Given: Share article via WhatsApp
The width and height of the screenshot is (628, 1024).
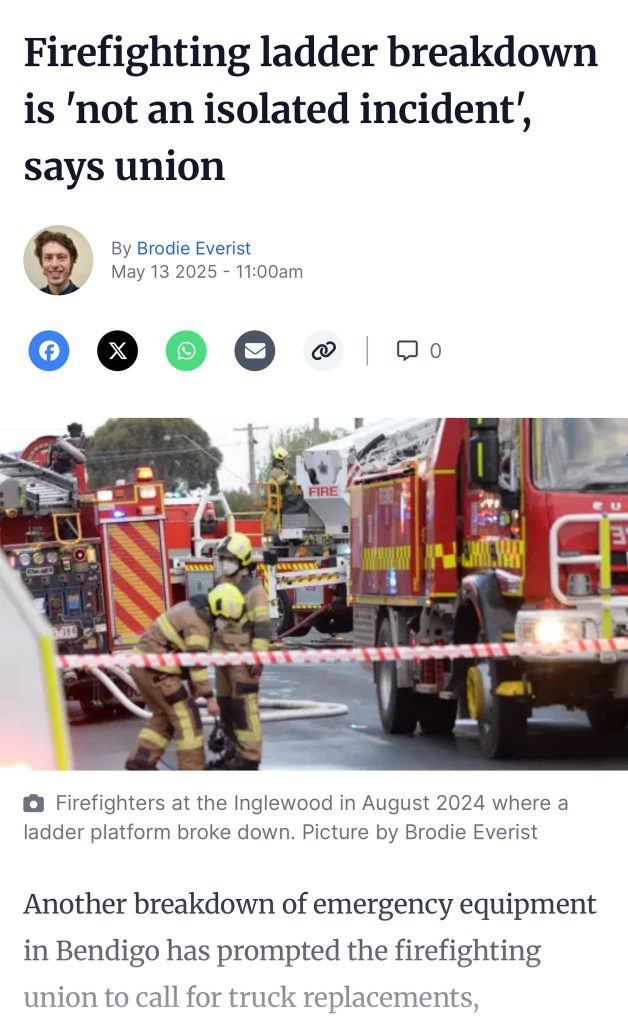Looking at the screenshot, I should click(x=186, y=351).
